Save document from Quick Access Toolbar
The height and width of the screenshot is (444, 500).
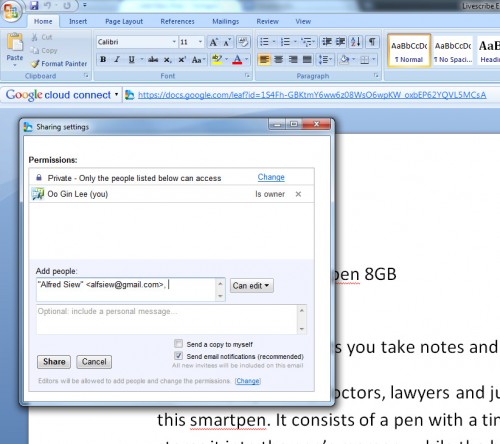pos(34,5)
